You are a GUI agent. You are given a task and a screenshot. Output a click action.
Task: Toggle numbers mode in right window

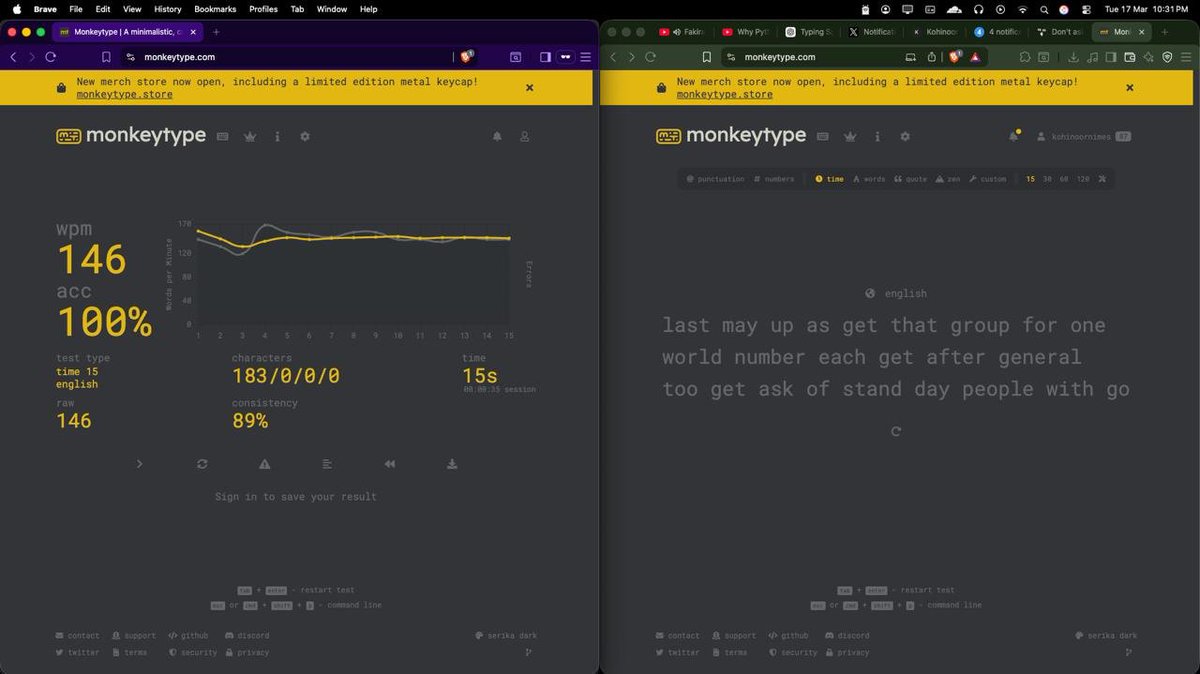coord(774,179)
